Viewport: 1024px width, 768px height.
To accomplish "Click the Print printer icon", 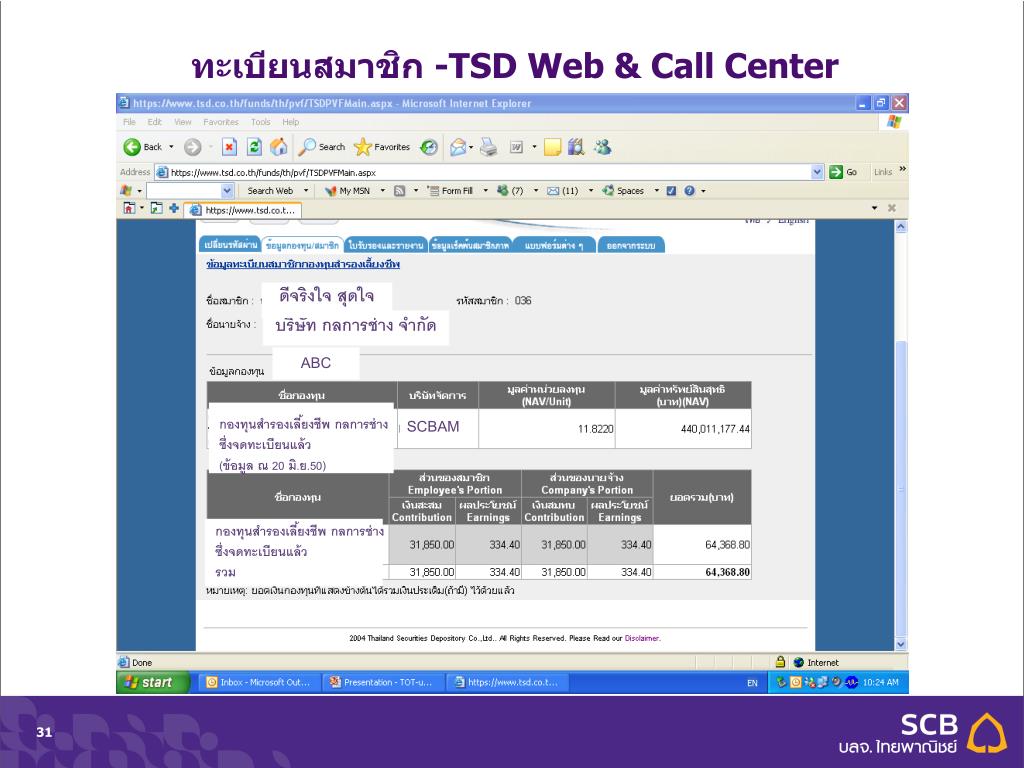I will pos(488,148).
